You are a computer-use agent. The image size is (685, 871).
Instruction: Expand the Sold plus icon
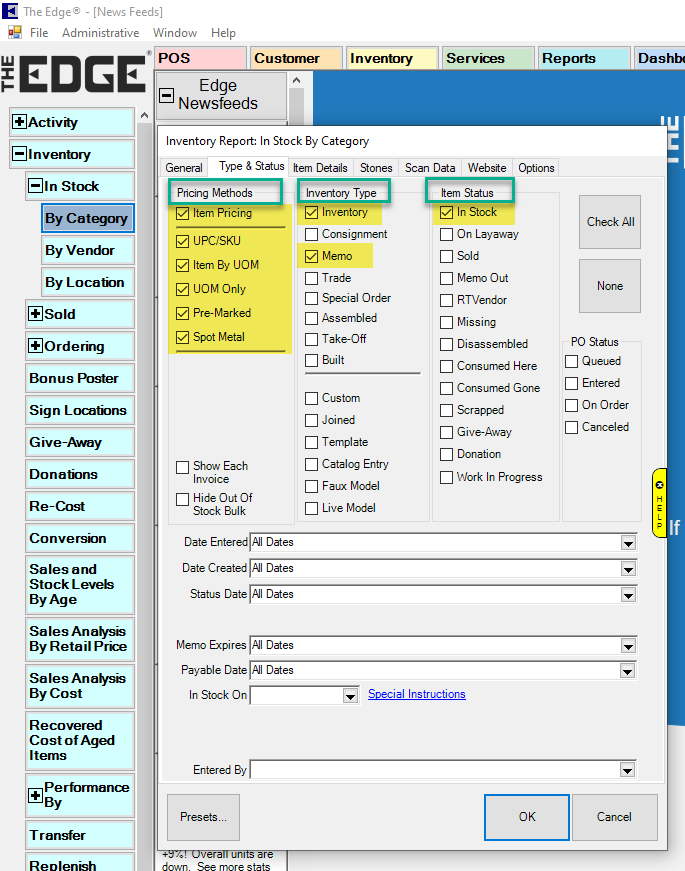35,314
